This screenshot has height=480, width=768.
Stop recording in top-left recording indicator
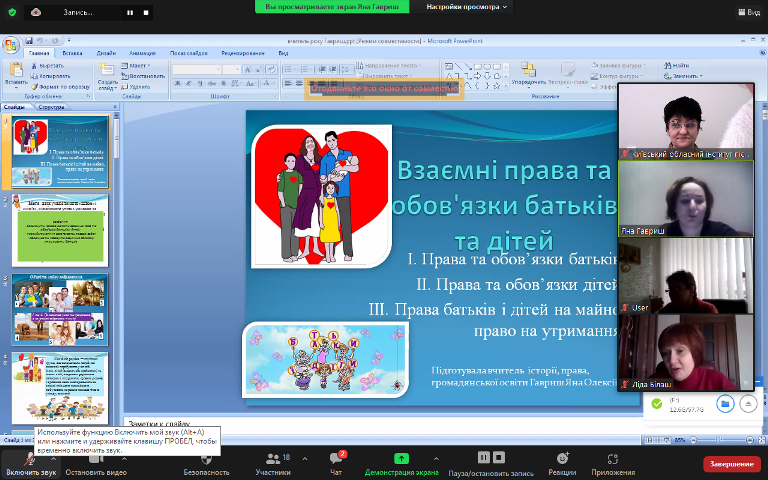[145, 13]
